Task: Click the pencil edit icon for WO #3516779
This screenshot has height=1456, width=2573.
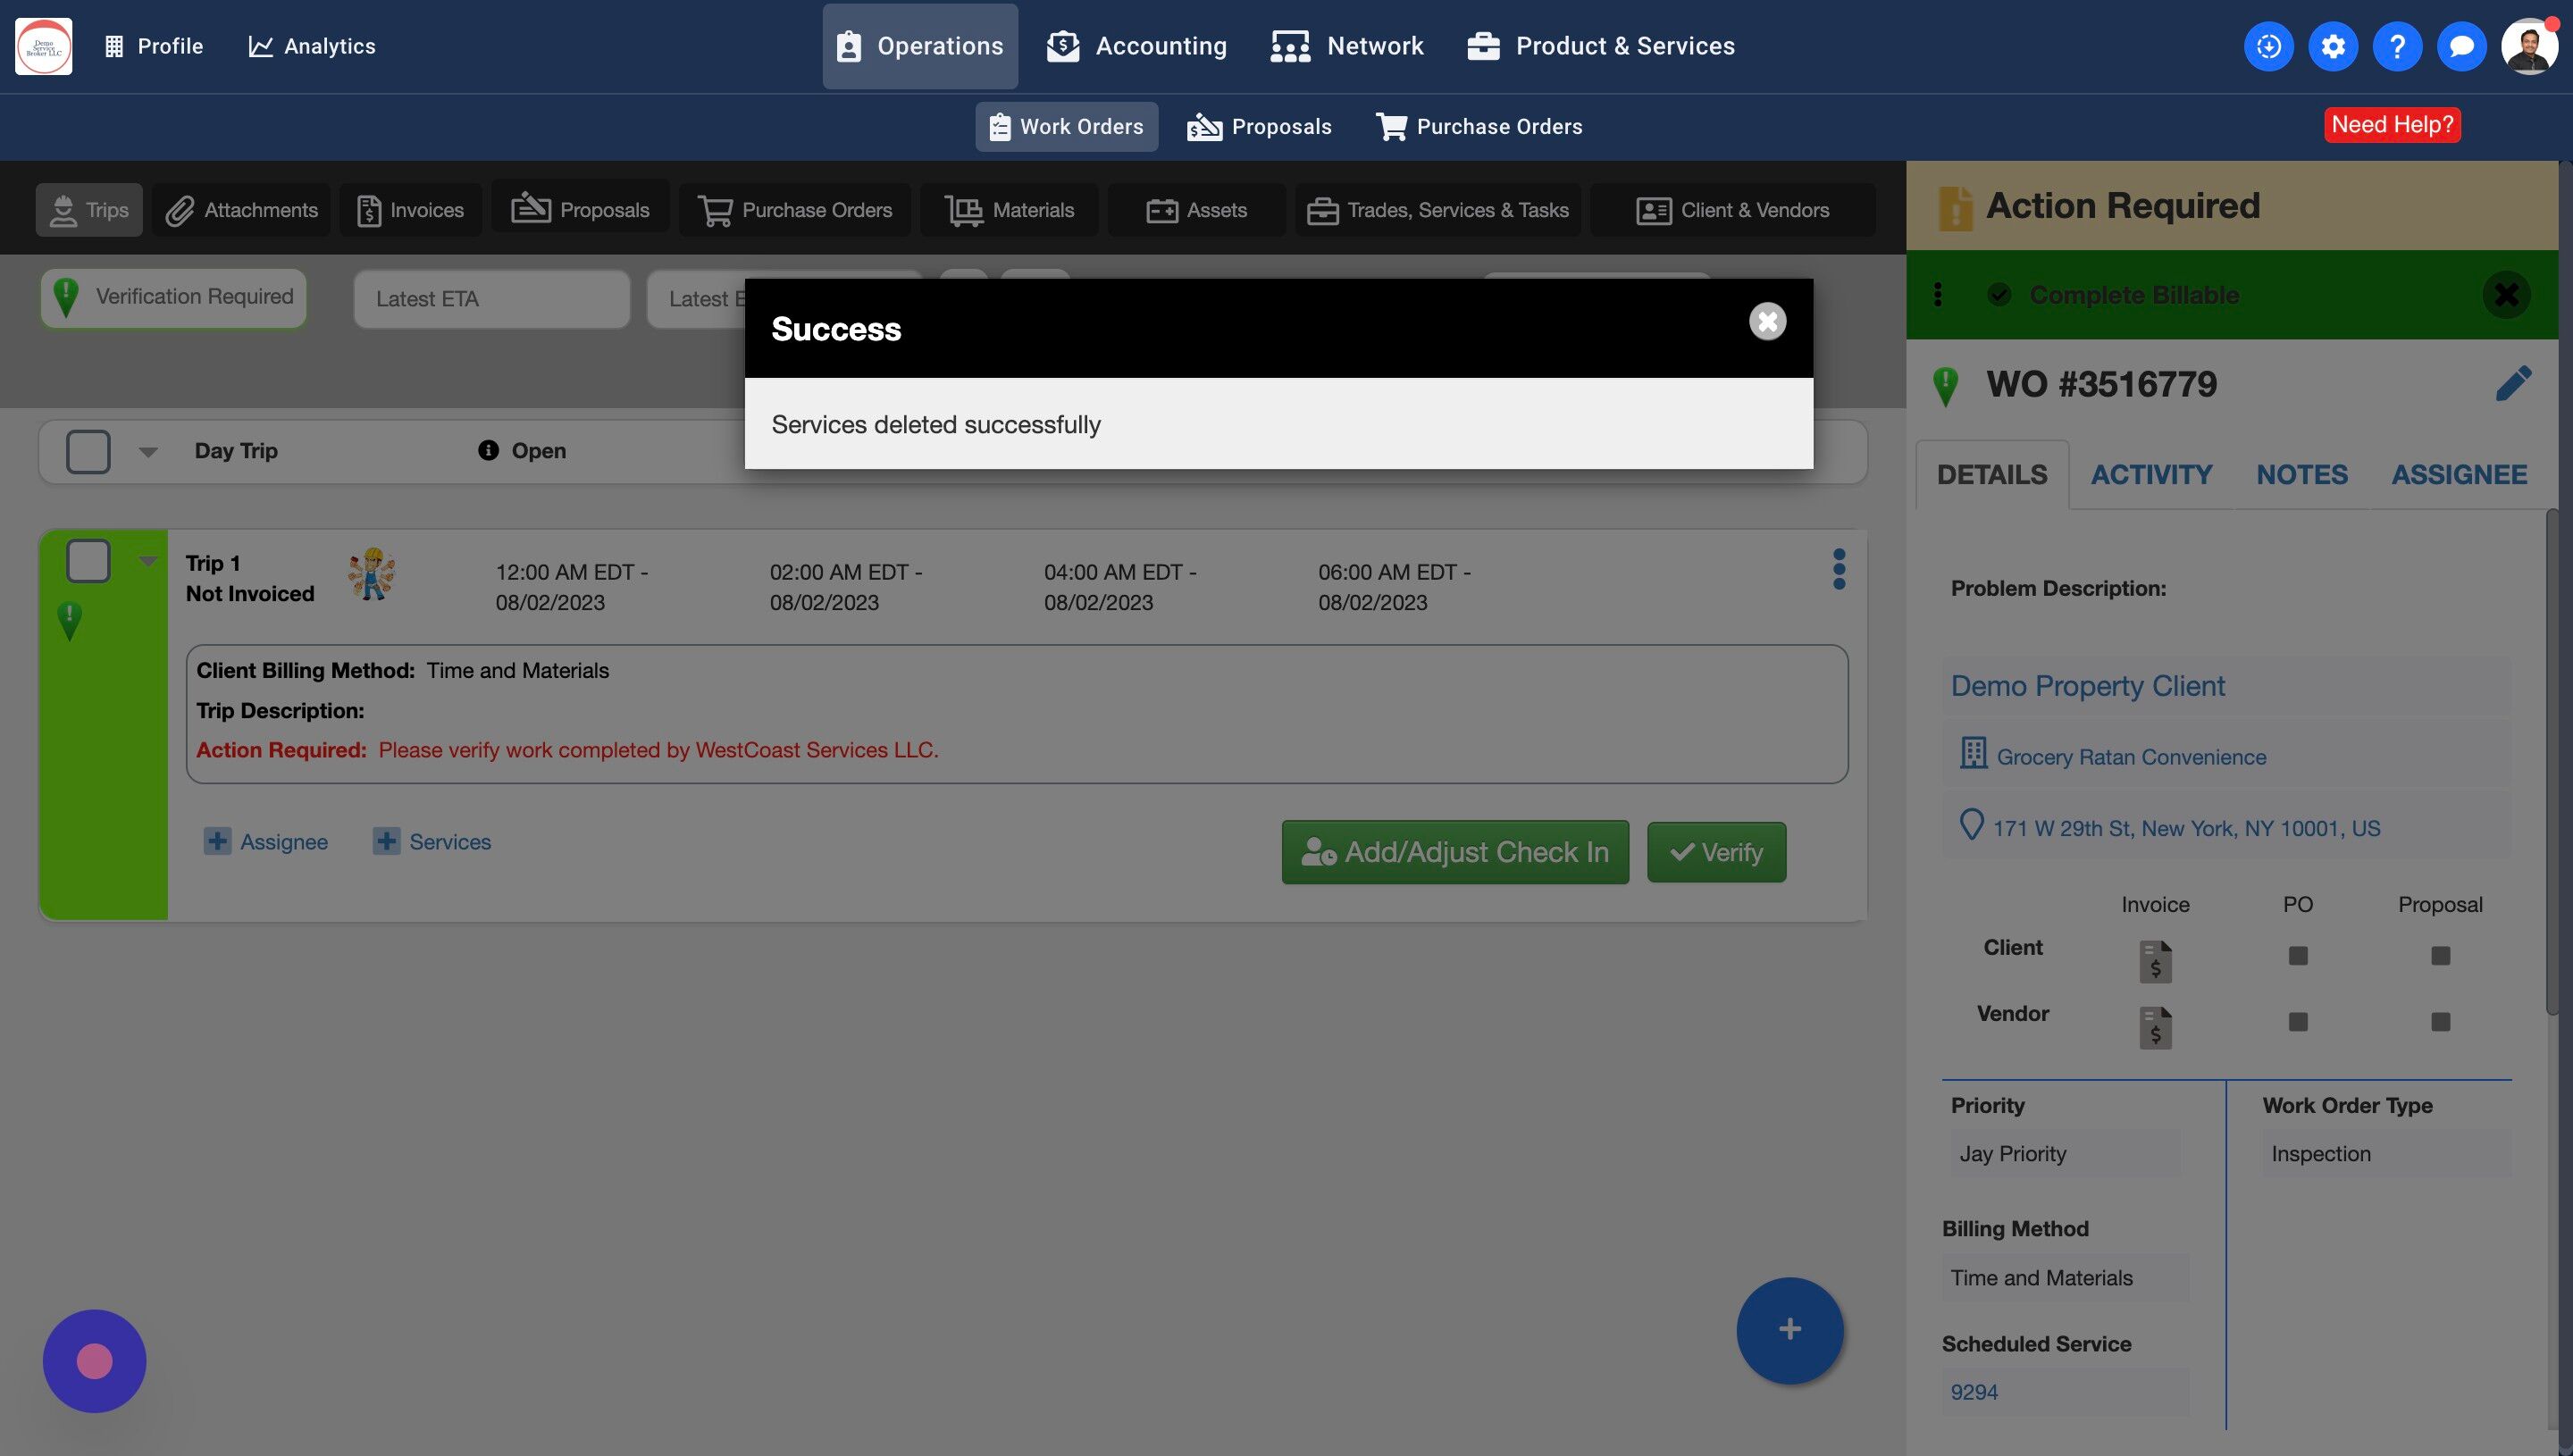Action: (2513, 383)
